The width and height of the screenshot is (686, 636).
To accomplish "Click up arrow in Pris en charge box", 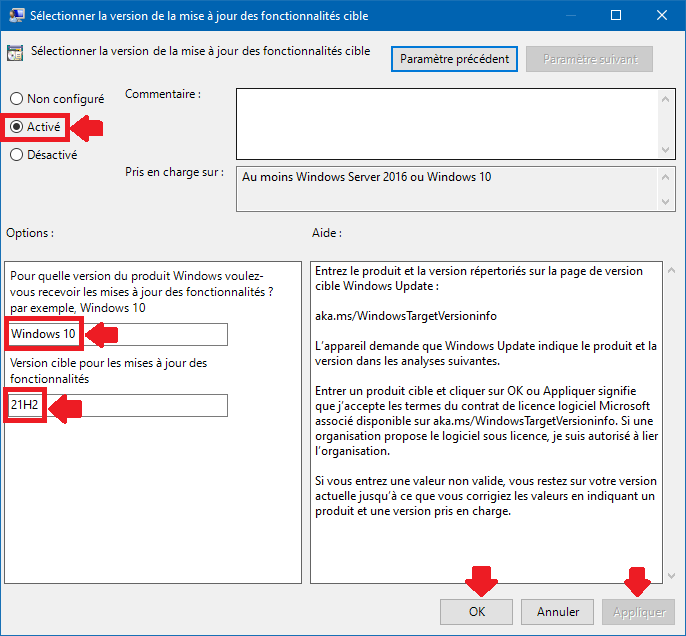I will 665,177.
